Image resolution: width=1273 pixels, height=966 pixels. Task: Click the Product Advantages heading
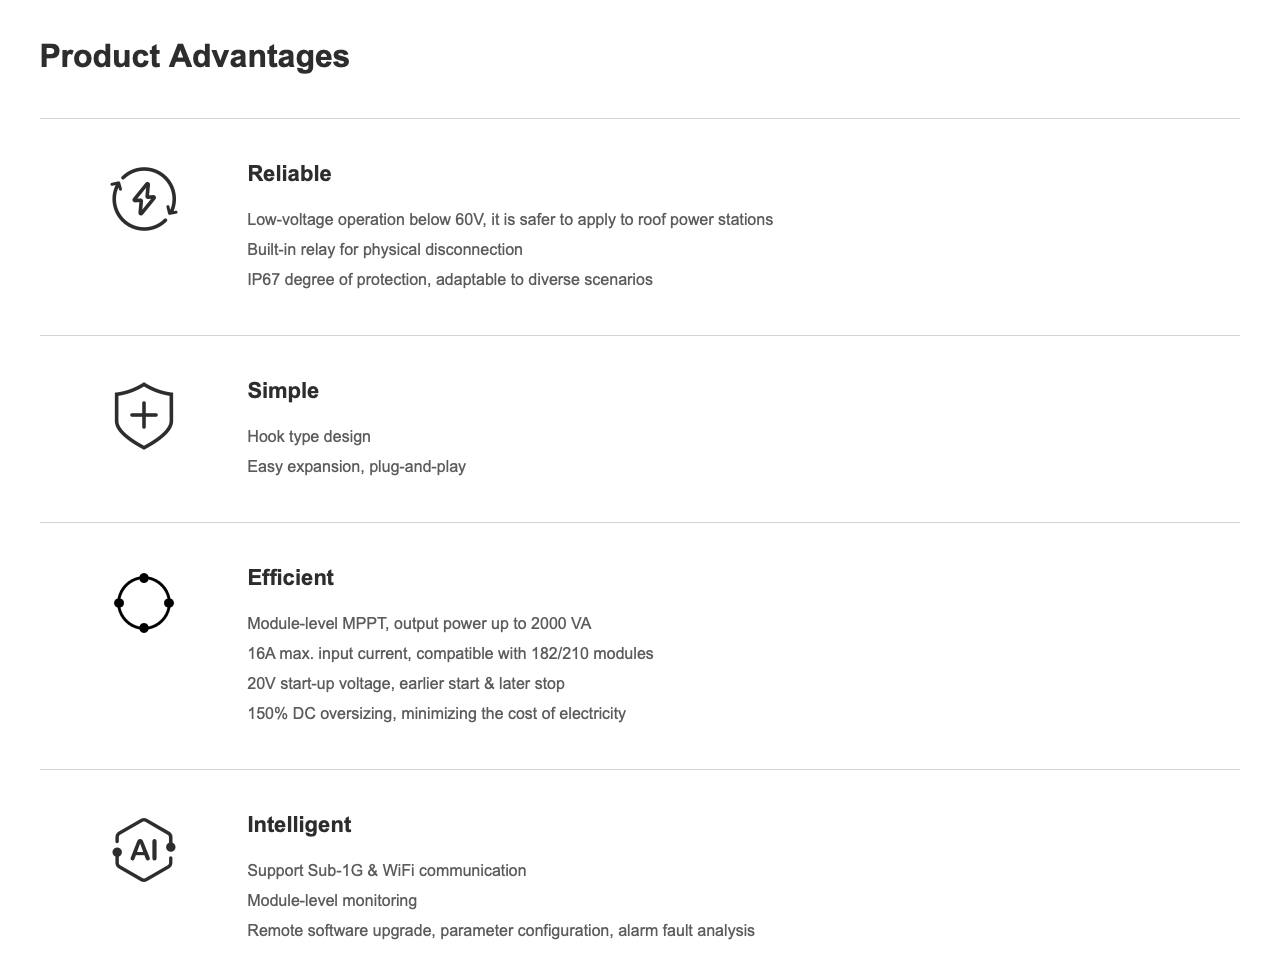pyautogui.click(x=195, y=56)
